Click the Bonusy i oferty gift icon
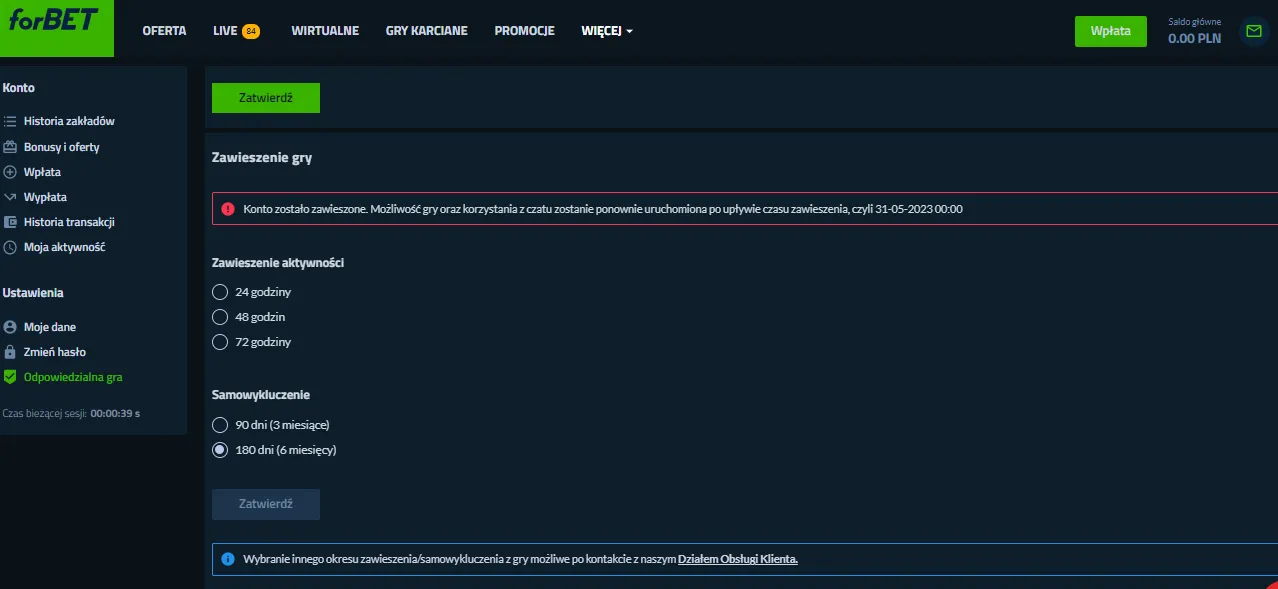 10,147
